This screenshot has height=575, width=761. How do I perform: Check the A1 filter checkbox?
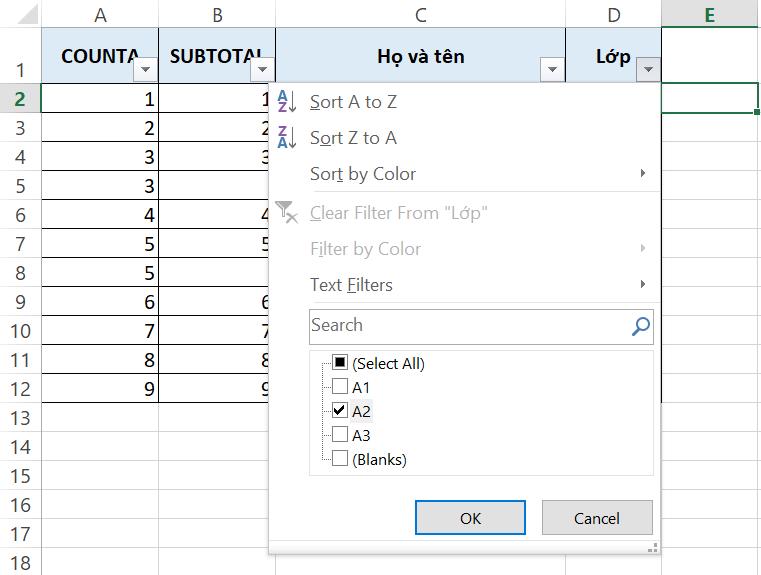tap(340, 386)
